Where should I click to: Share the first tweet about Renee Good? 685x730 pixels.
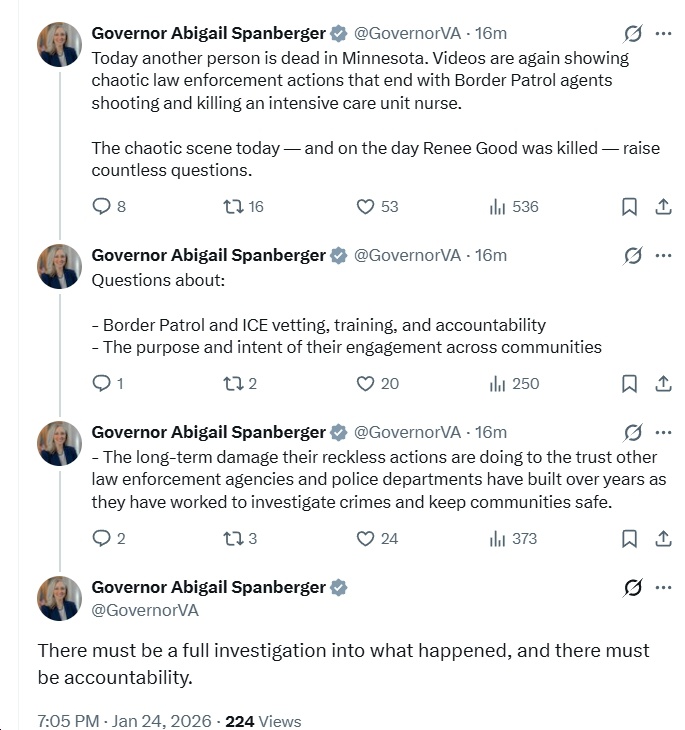coord(663,207)
